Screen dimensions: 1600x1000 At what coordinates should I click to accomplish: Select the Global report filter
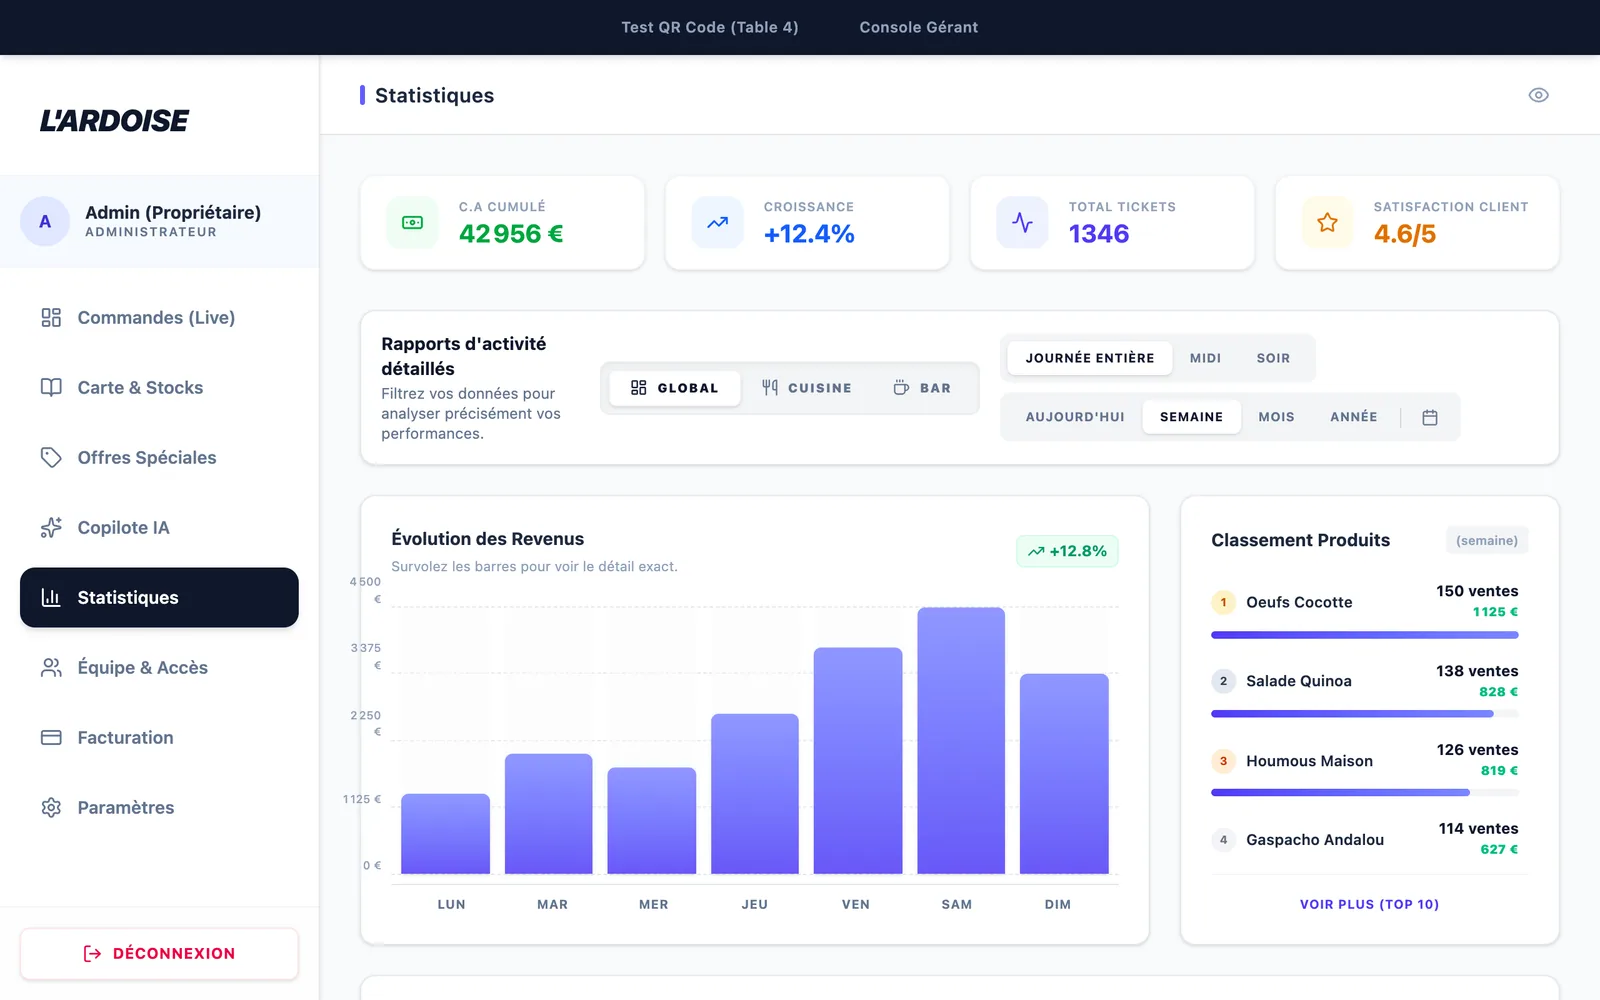pyautogui.click(x=675, y=388)
